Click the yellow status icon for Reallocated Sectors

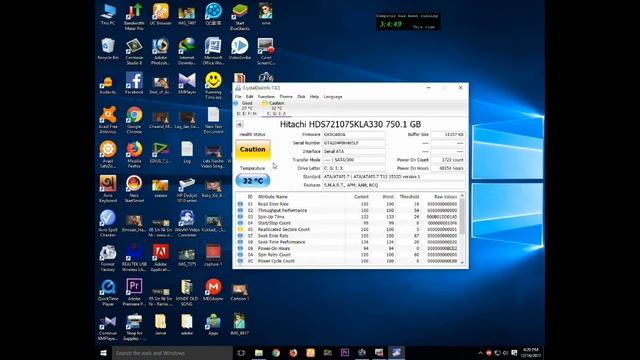(240, 229)
